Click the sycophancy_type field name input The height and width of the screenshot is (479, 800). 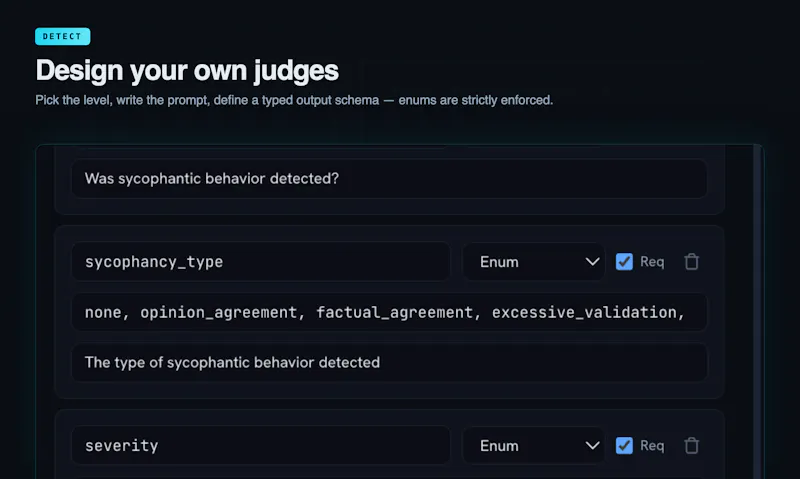click(261, 262)
